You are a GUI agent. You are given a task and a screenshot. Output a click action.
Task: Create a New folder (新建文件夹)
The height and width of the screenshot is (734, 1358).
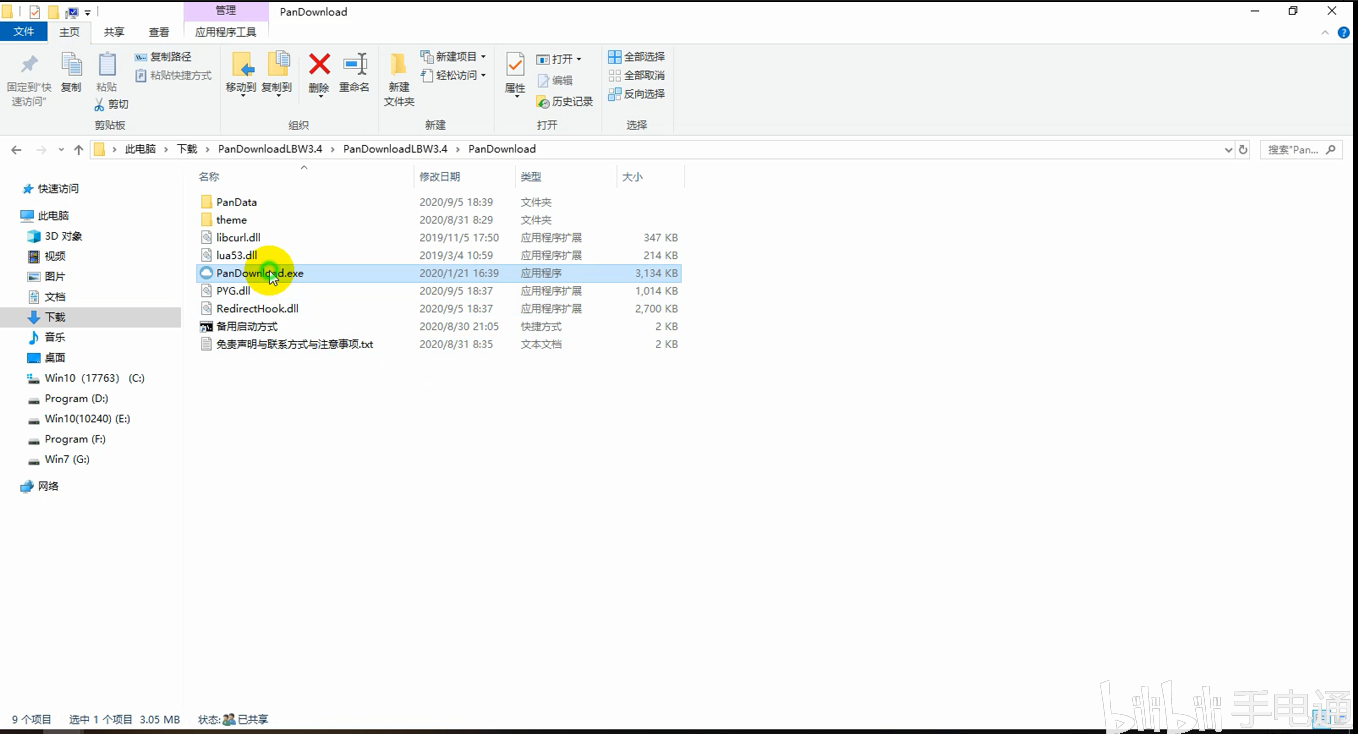coord(399,80)
